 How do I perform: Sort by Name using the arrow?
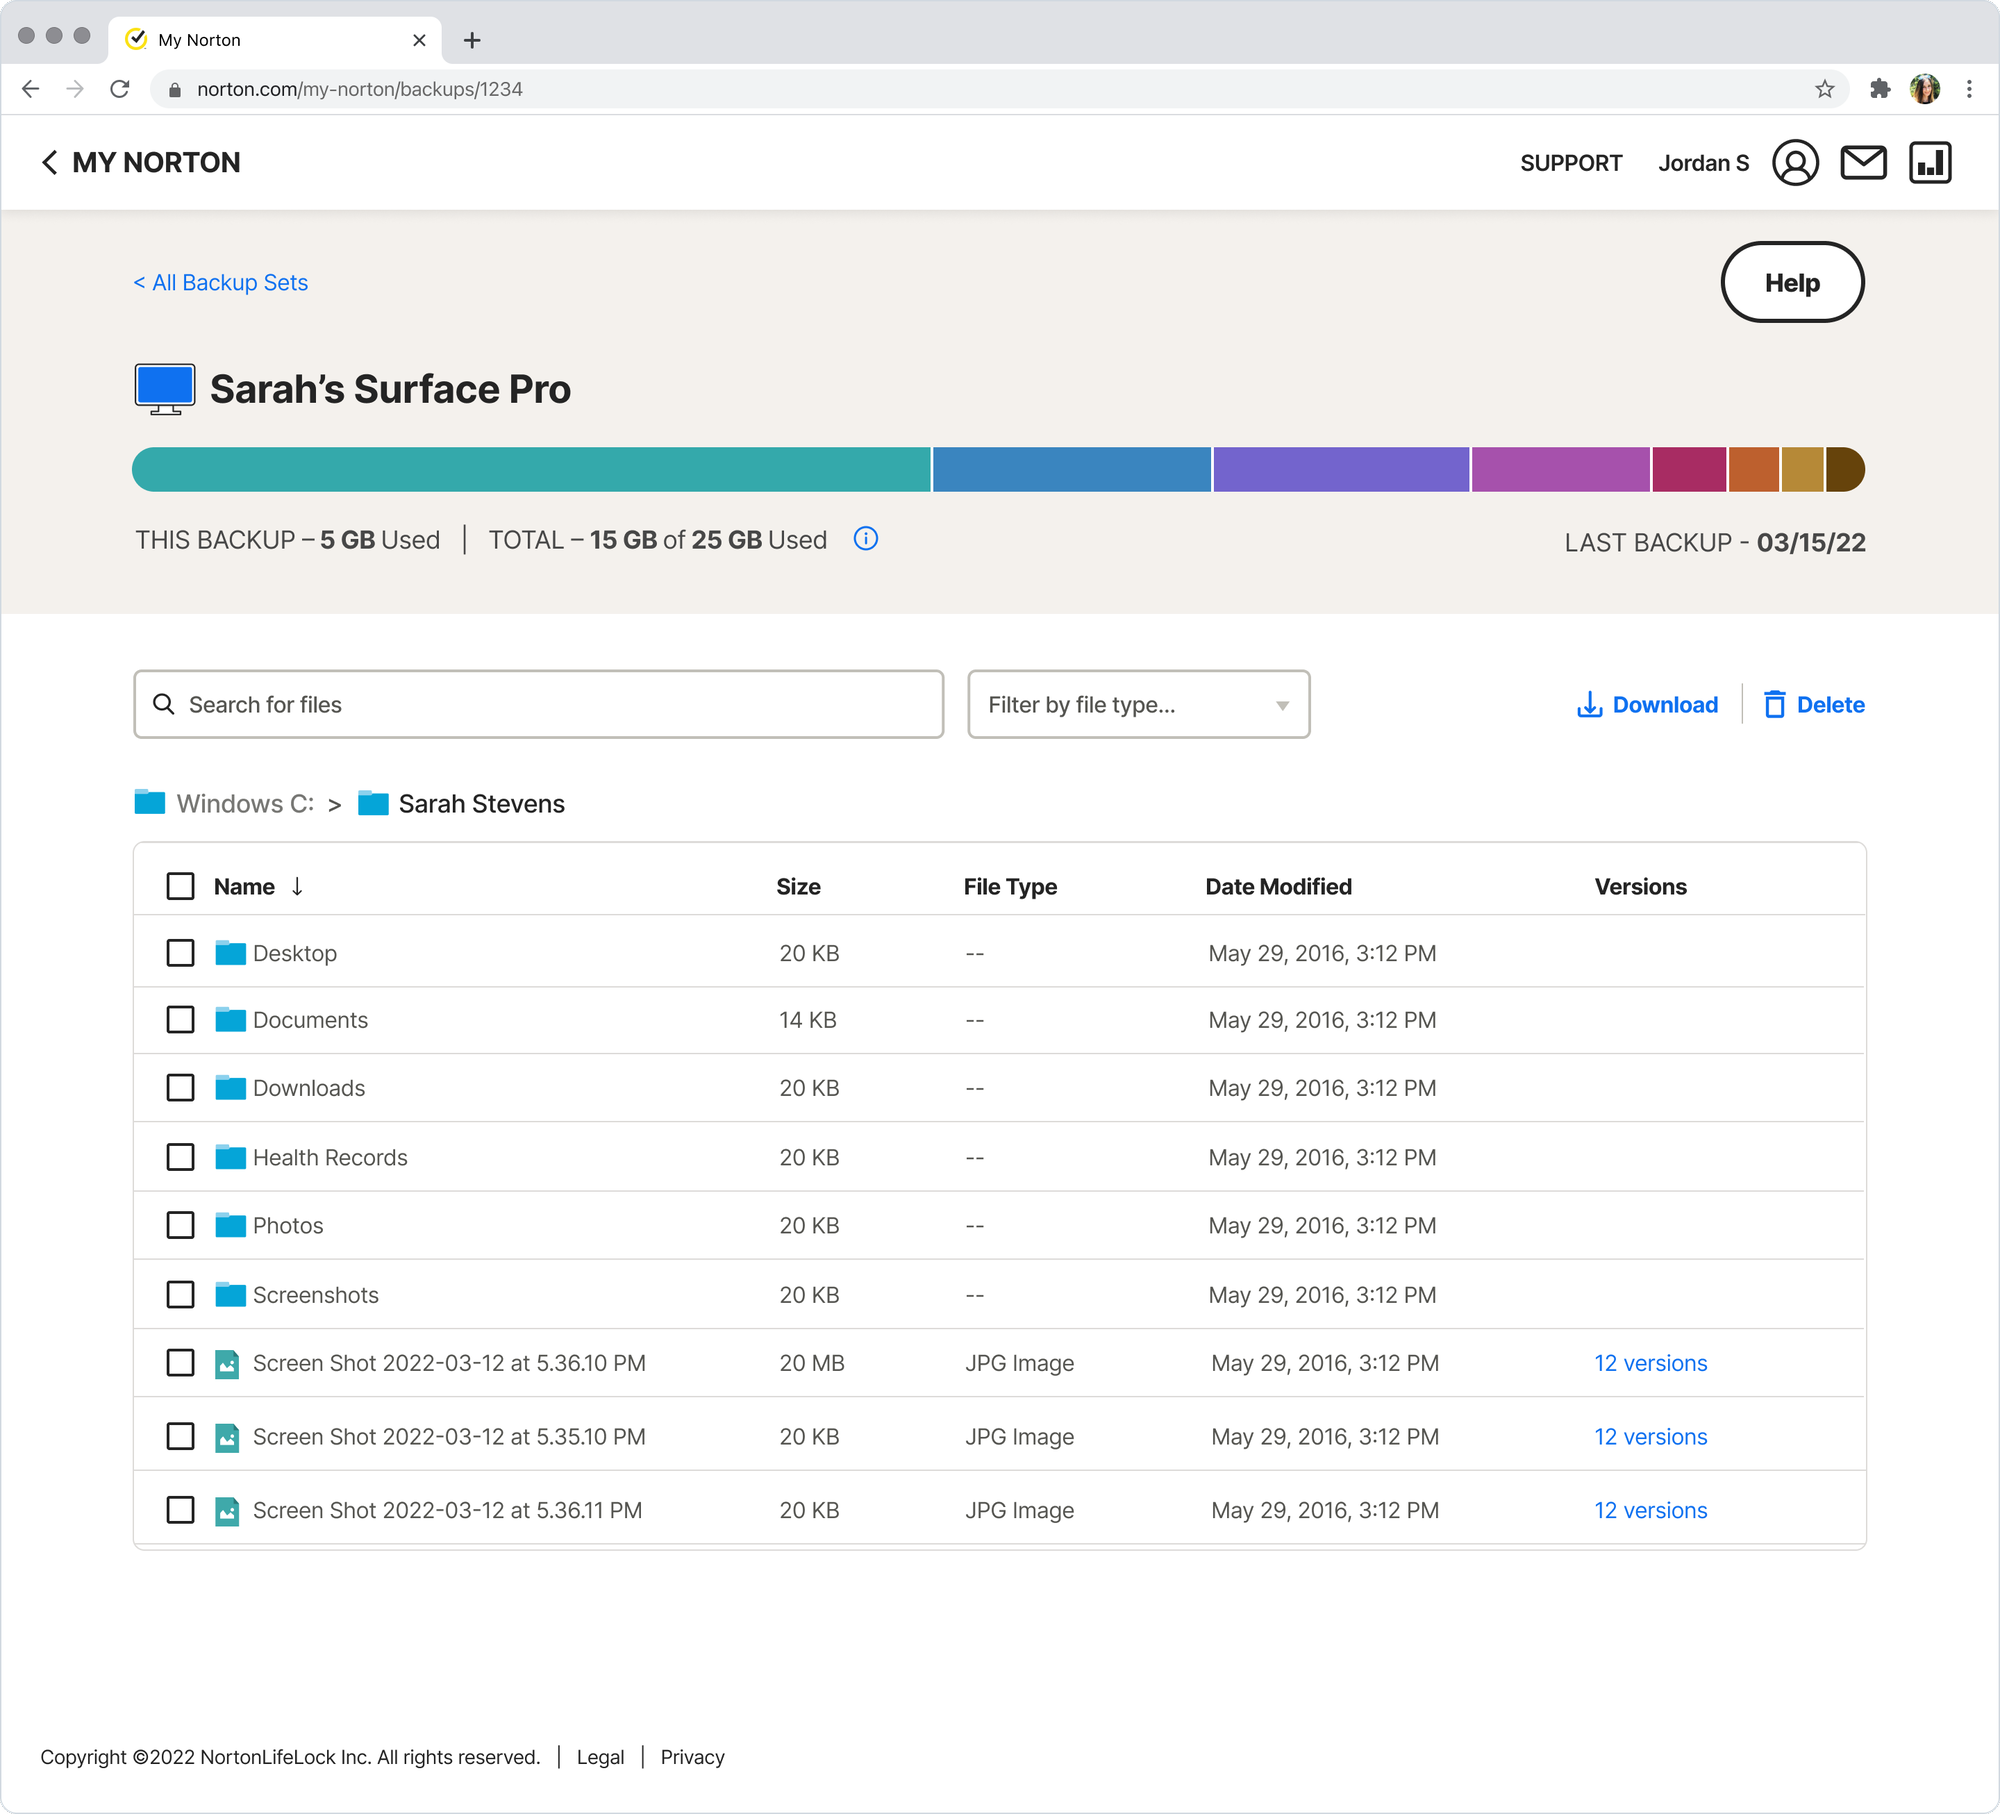[297, 886]
